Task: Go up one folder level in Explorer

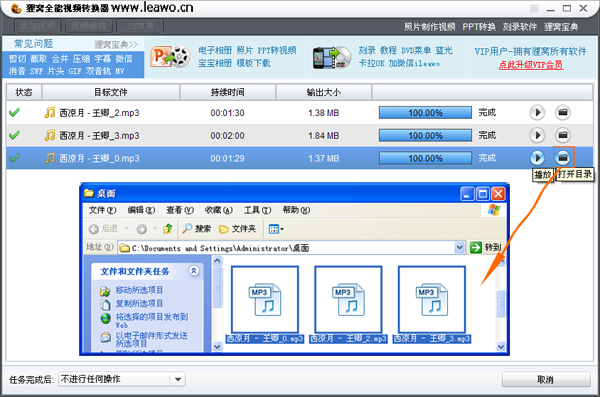Action: 168,229
